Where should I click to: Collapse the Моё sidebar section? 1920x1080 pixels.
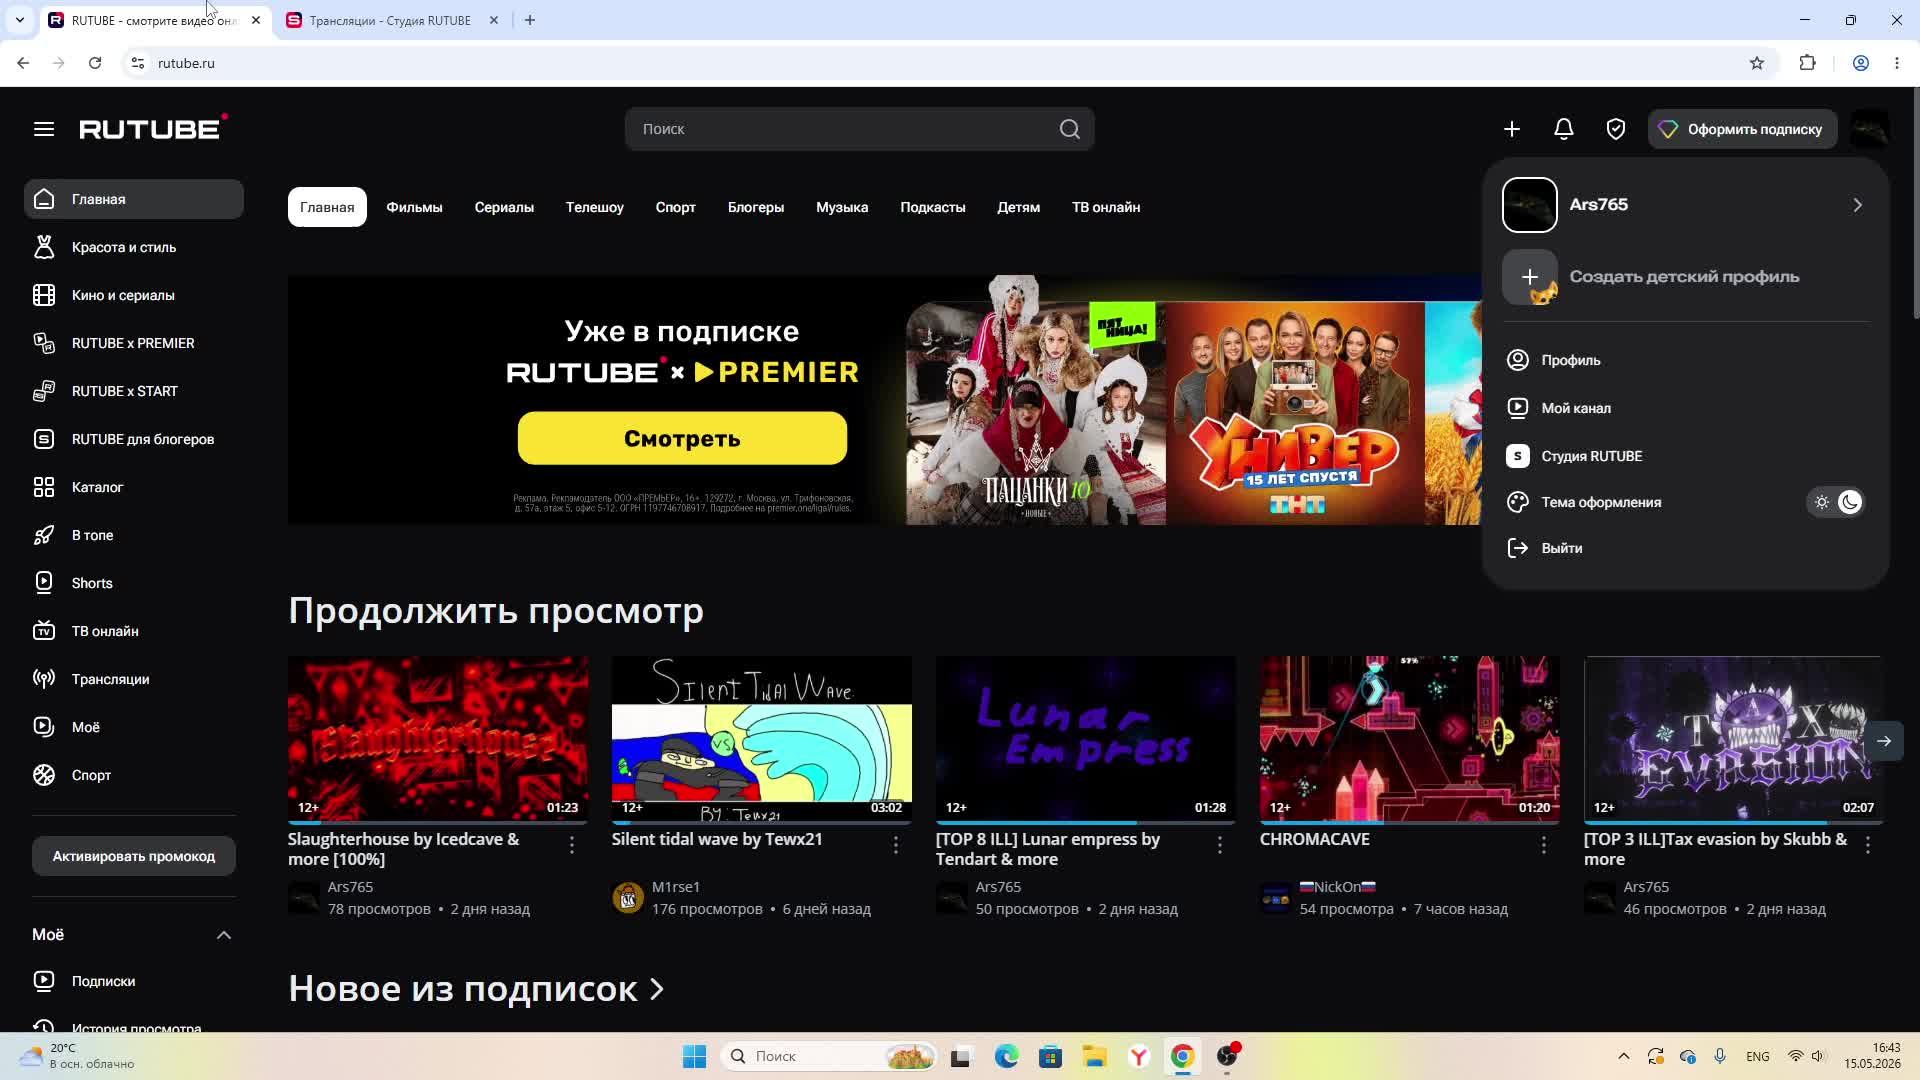tap(224, 935)
